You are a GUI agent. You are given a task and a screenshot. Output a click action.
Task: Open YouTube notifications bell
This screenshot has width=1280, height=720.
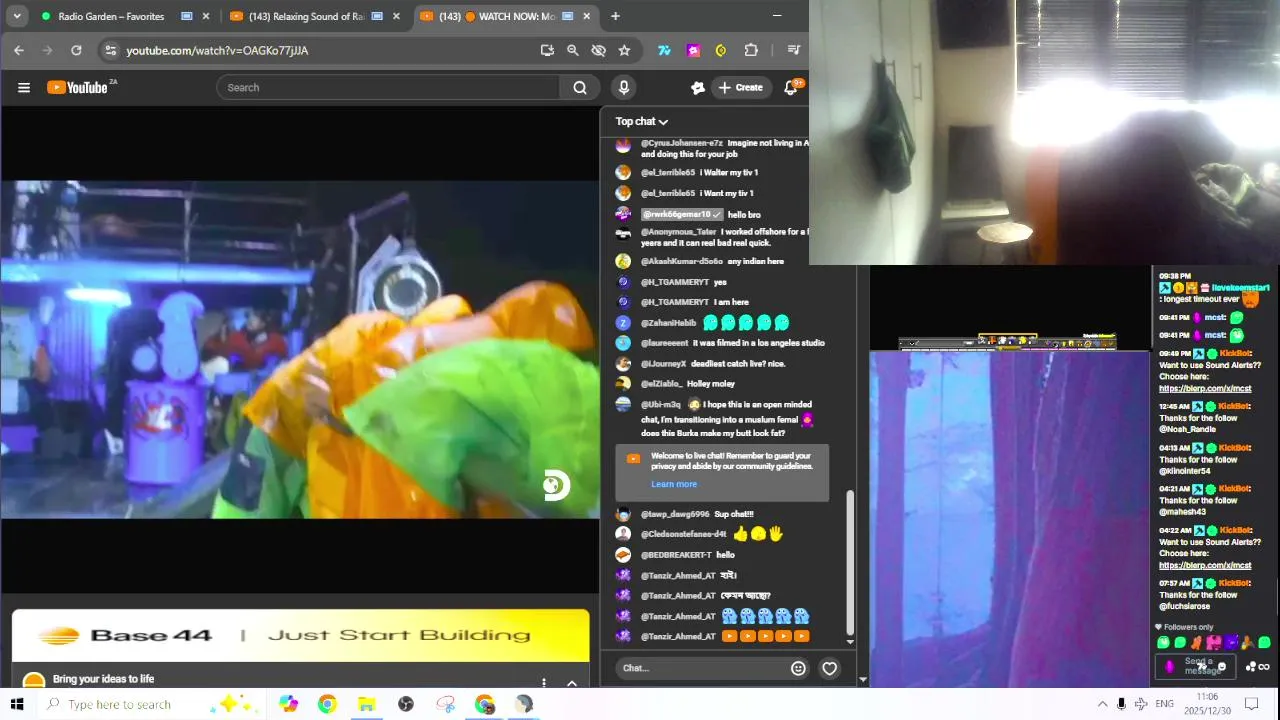coord(791,88)
